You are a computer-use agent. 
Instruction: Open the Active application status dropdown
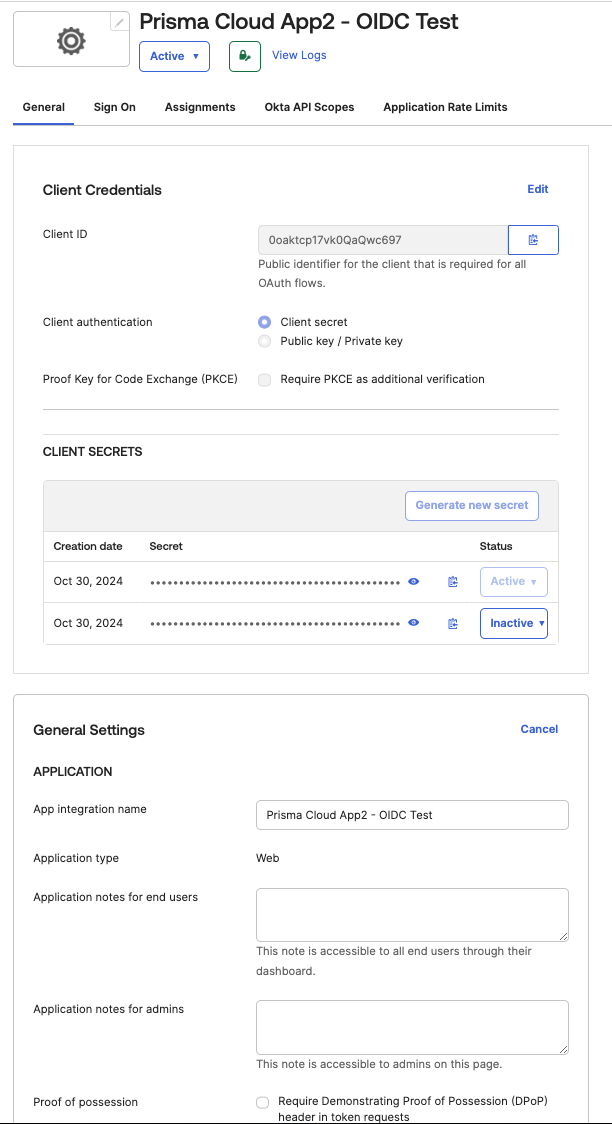pos(174,56)
